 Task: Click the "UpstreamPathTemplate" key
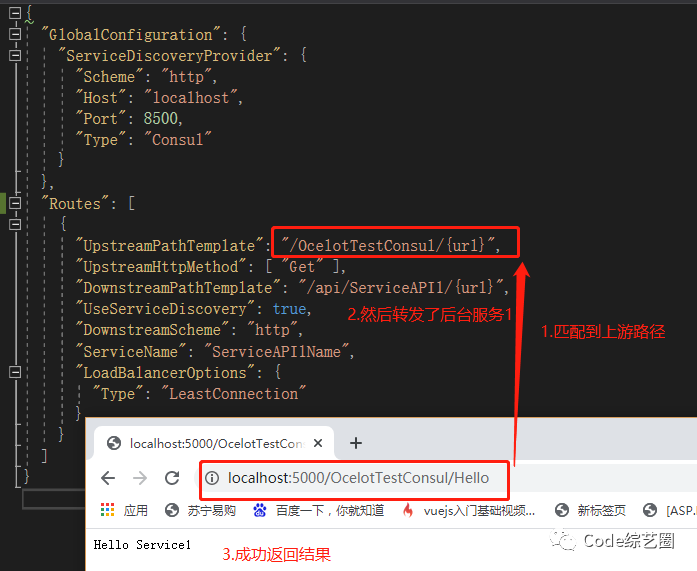(171, 246)
